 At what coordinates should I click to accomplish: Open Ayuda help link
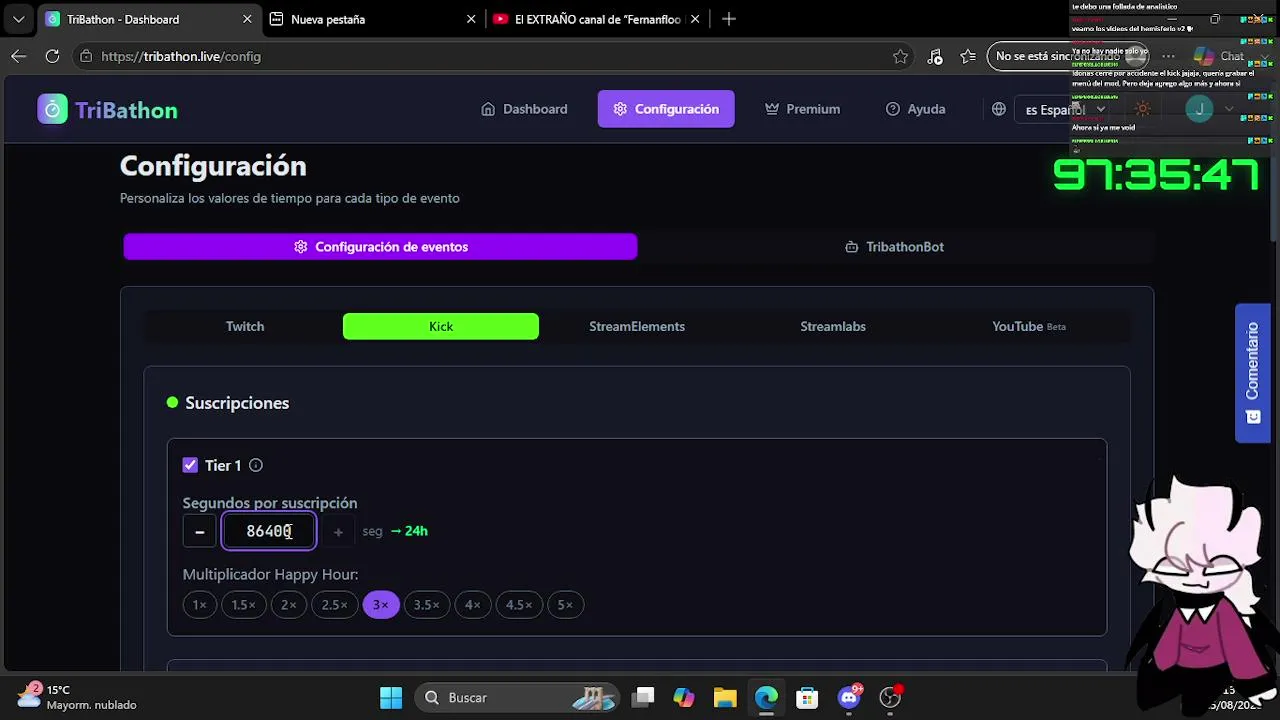coord(915,109)
